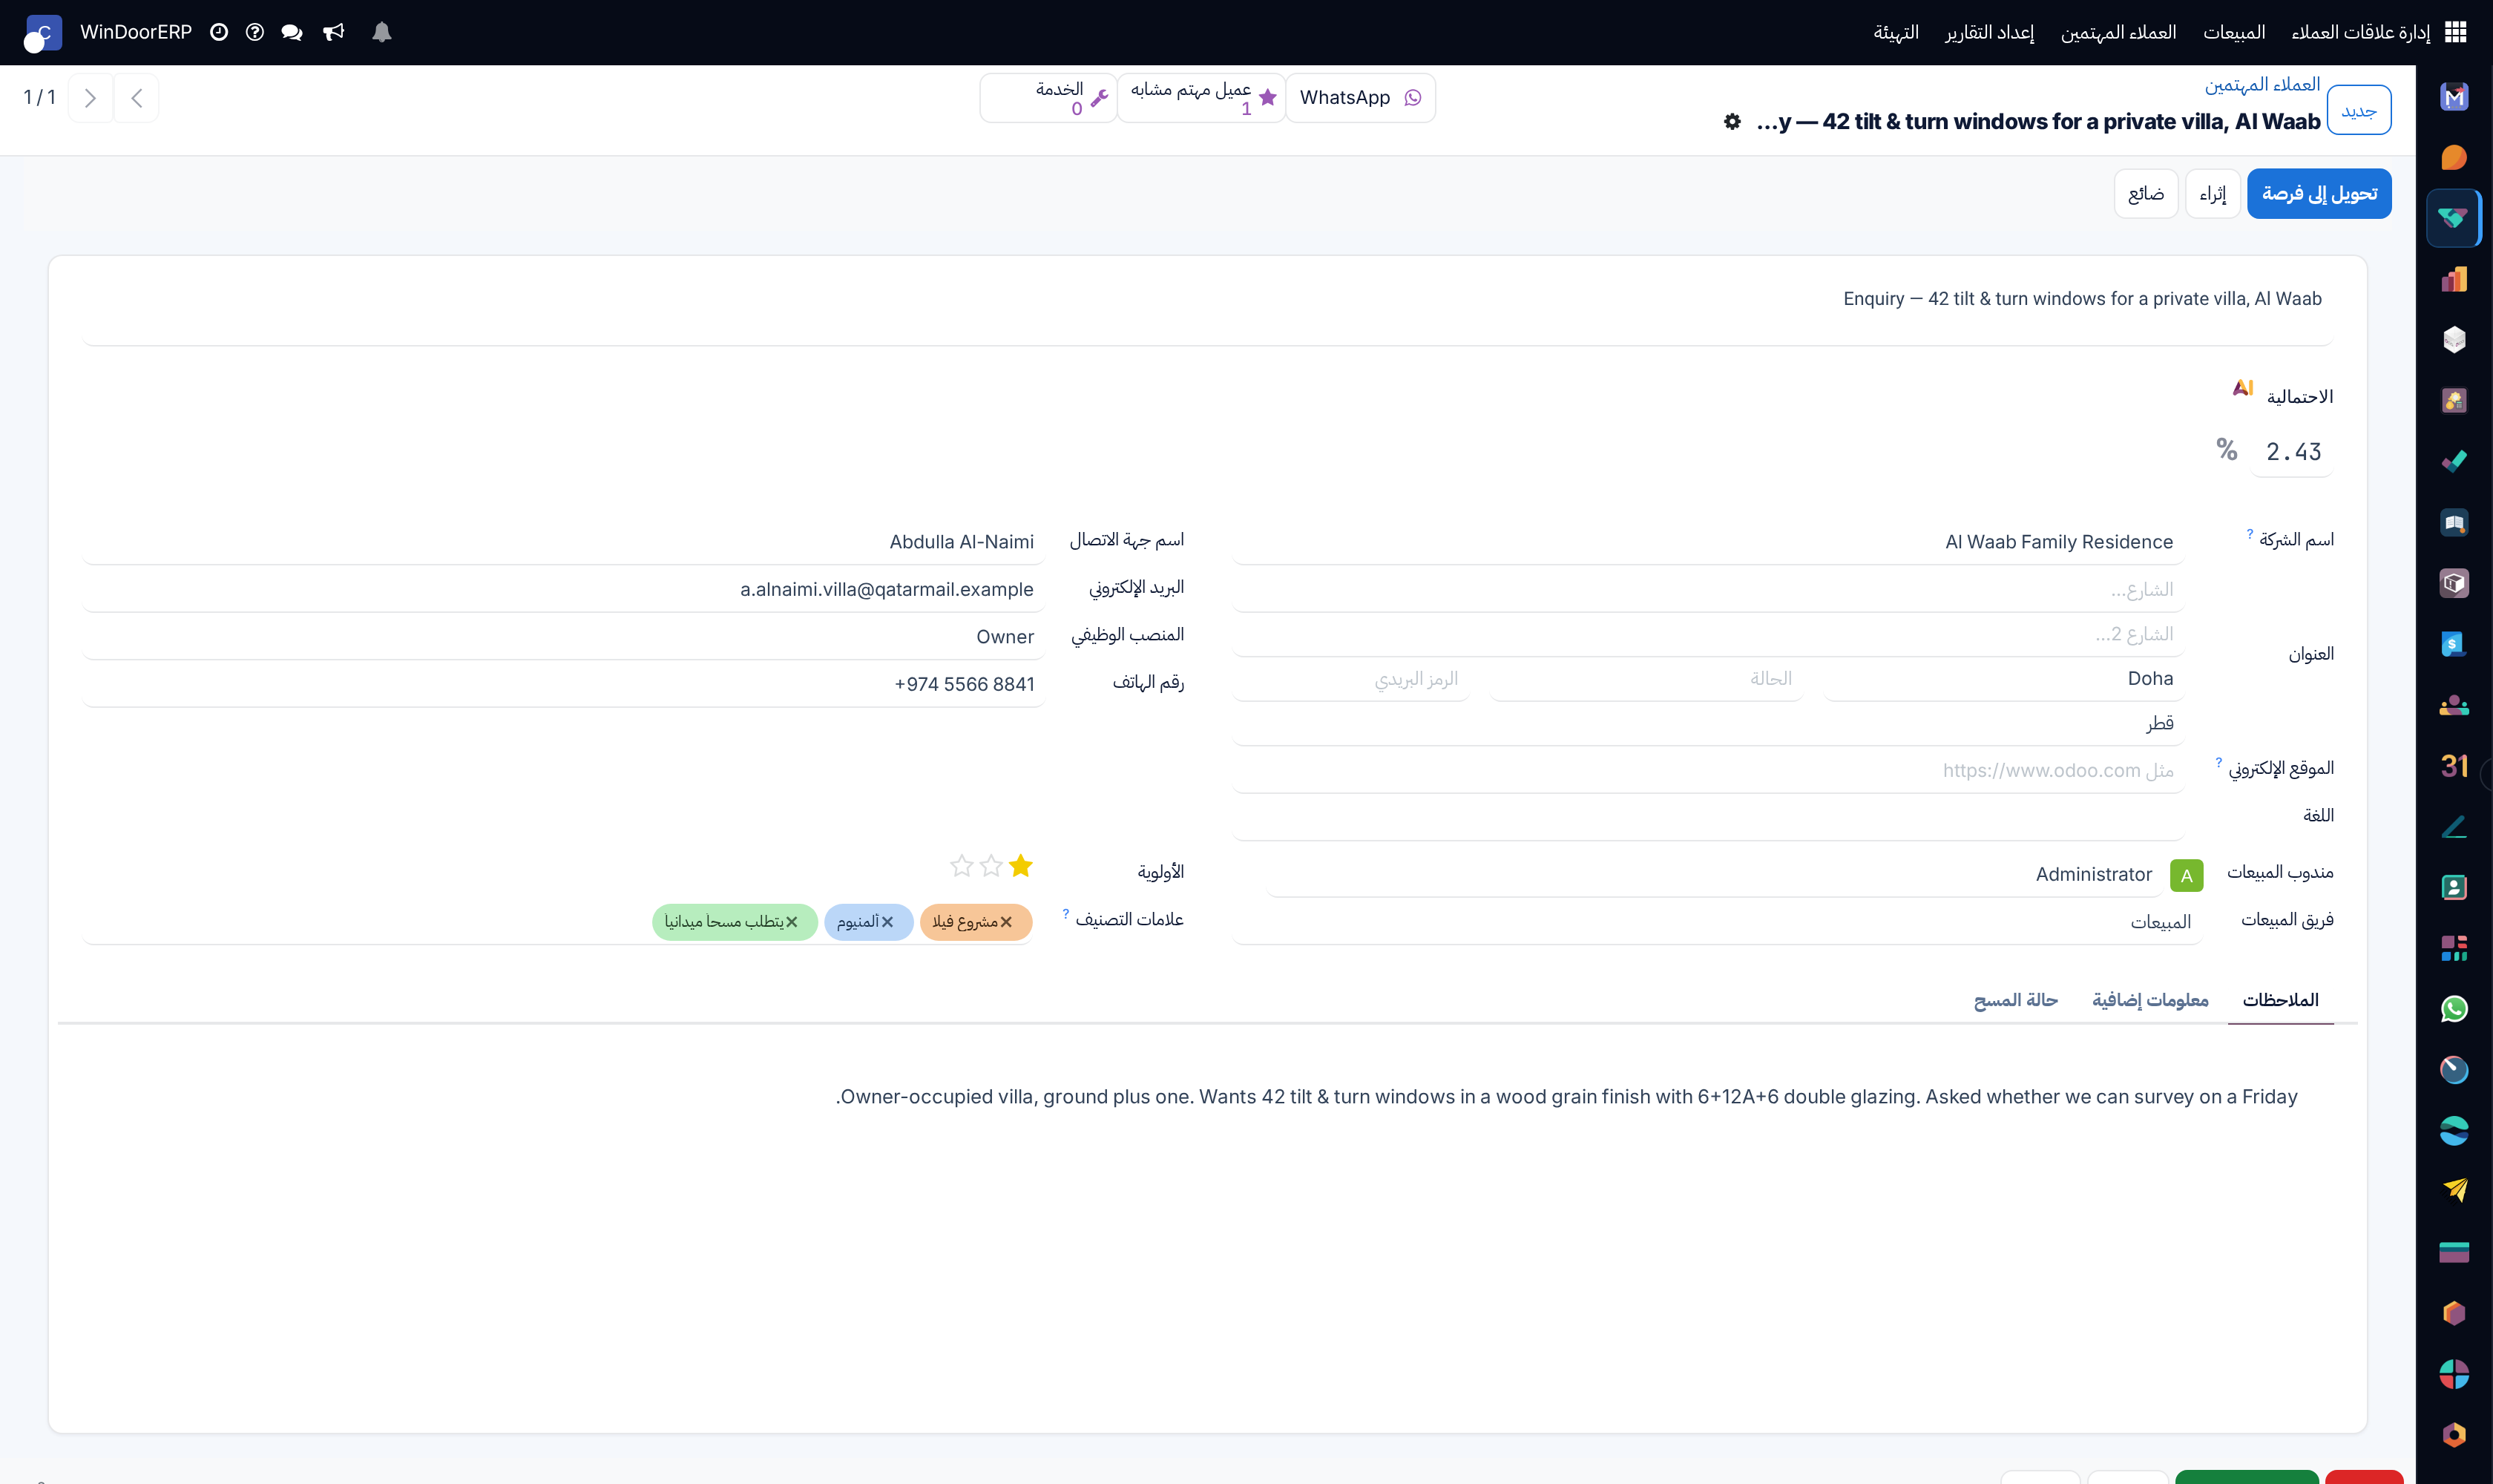Click the ضائع button

click(2146, 193)
